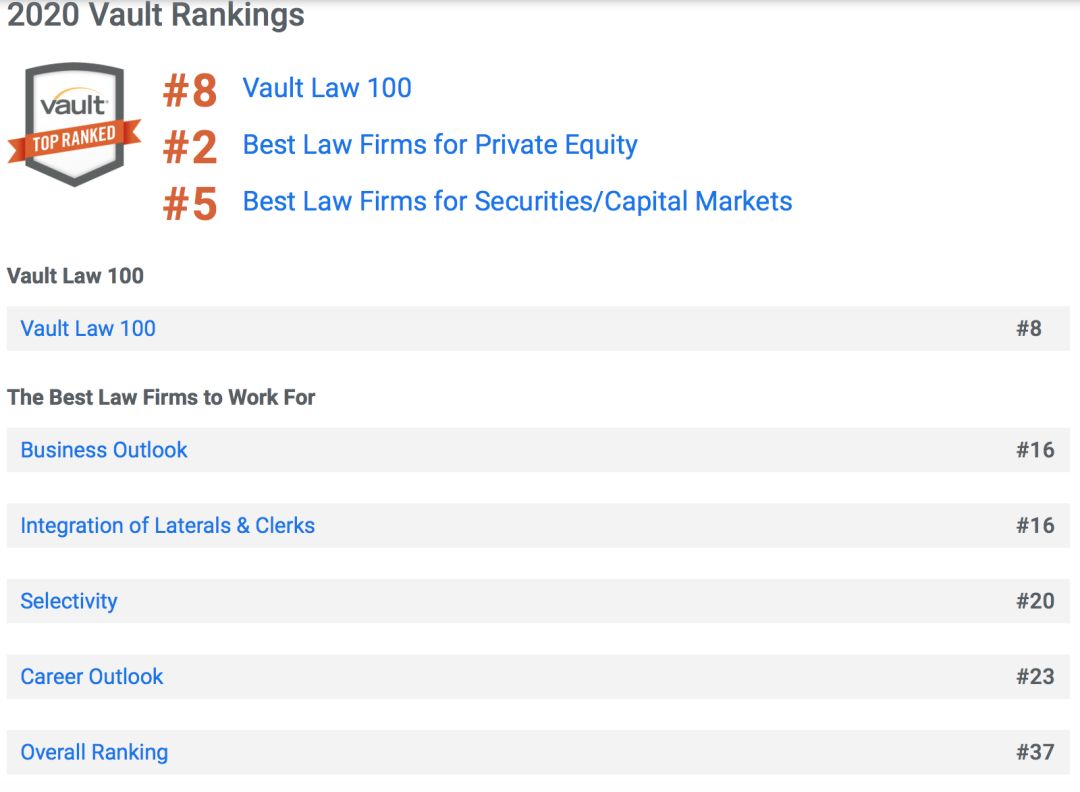Image resolution: width=1080 pixels, height=792 pixels.
Task: Click the orange #5 ranking number
Action: (x=190, y=204)
